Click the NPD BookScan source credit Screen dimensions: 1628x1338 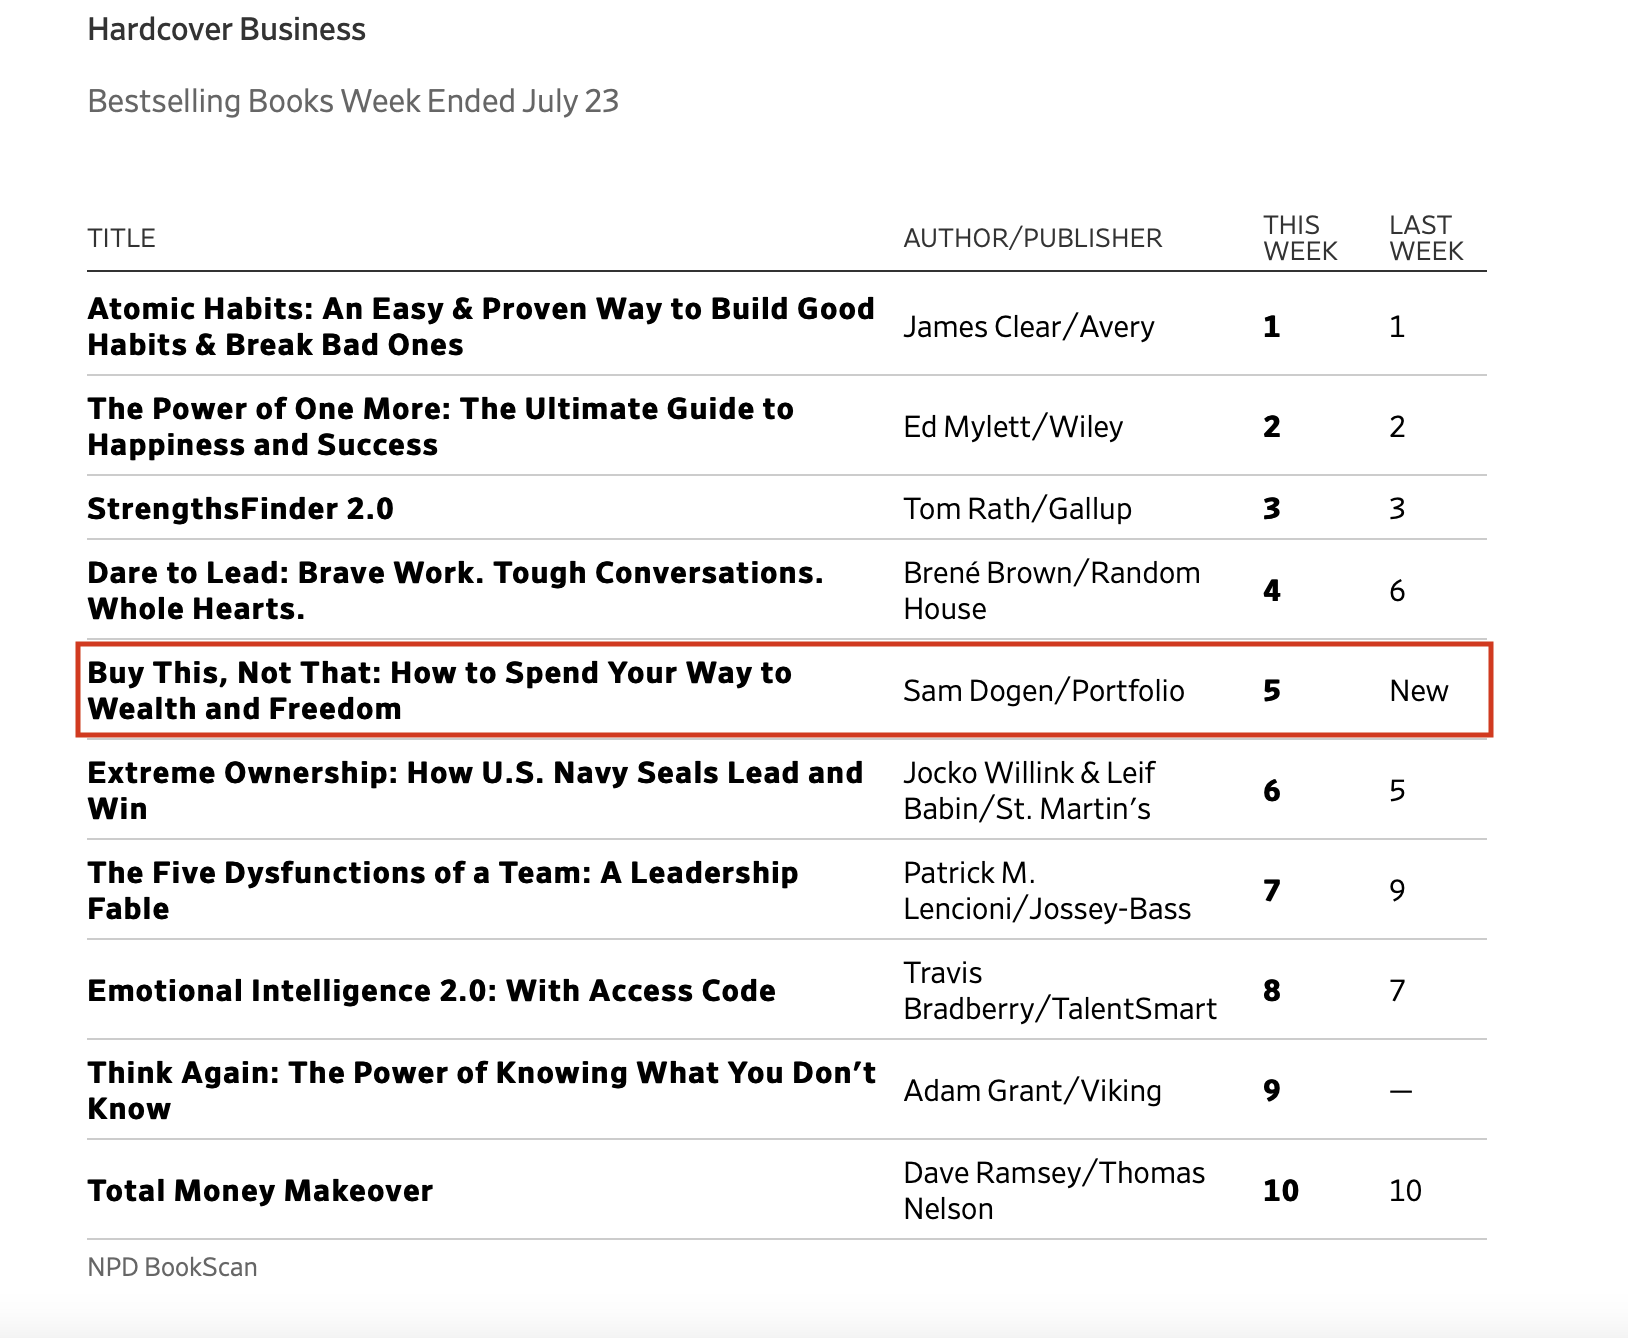(172, 1267)
